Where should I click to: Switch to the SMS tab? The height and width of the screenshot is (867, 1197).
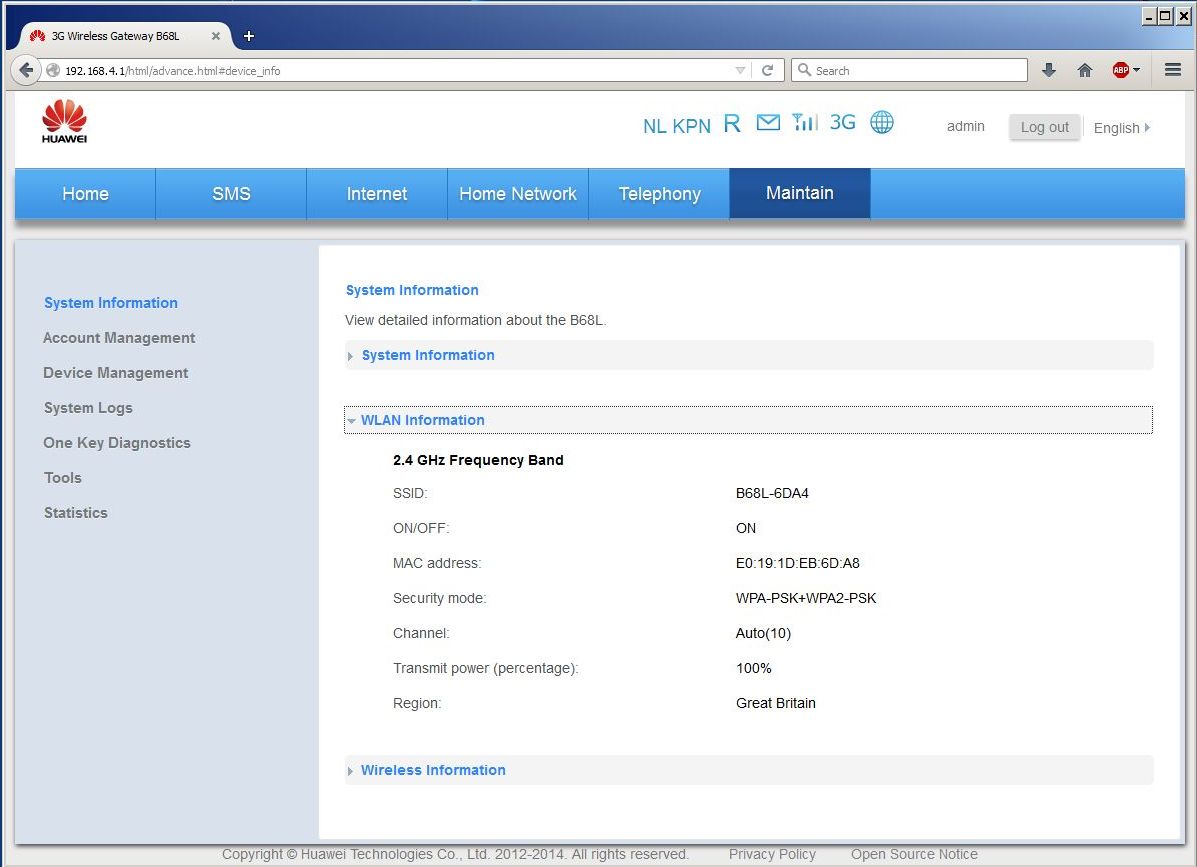point(231,194)
